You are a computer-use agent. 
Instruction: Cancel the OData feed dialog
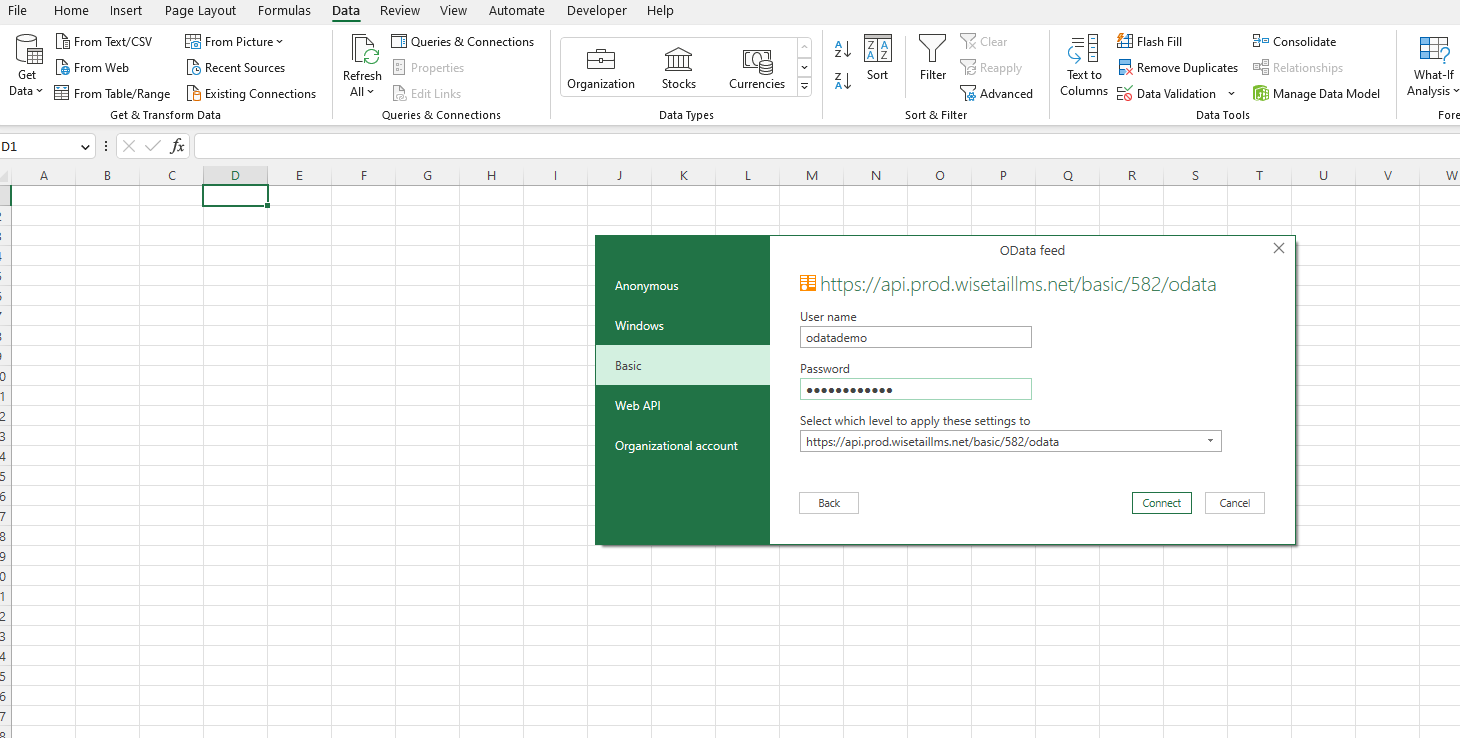pyautogui.click(x=1234, y=503)
